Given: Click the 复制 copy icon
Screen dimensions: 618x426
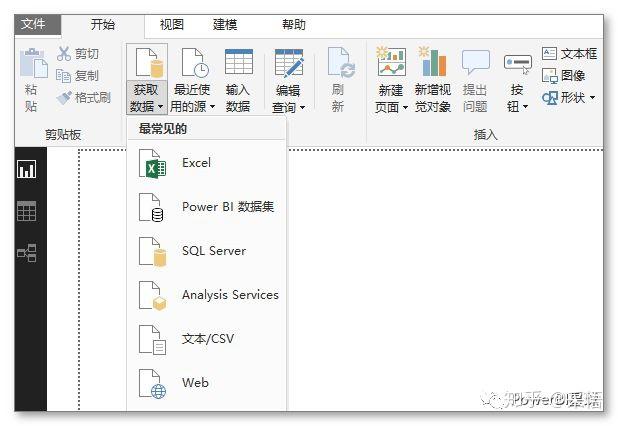Looking at the screenshot, I should 63,75.
